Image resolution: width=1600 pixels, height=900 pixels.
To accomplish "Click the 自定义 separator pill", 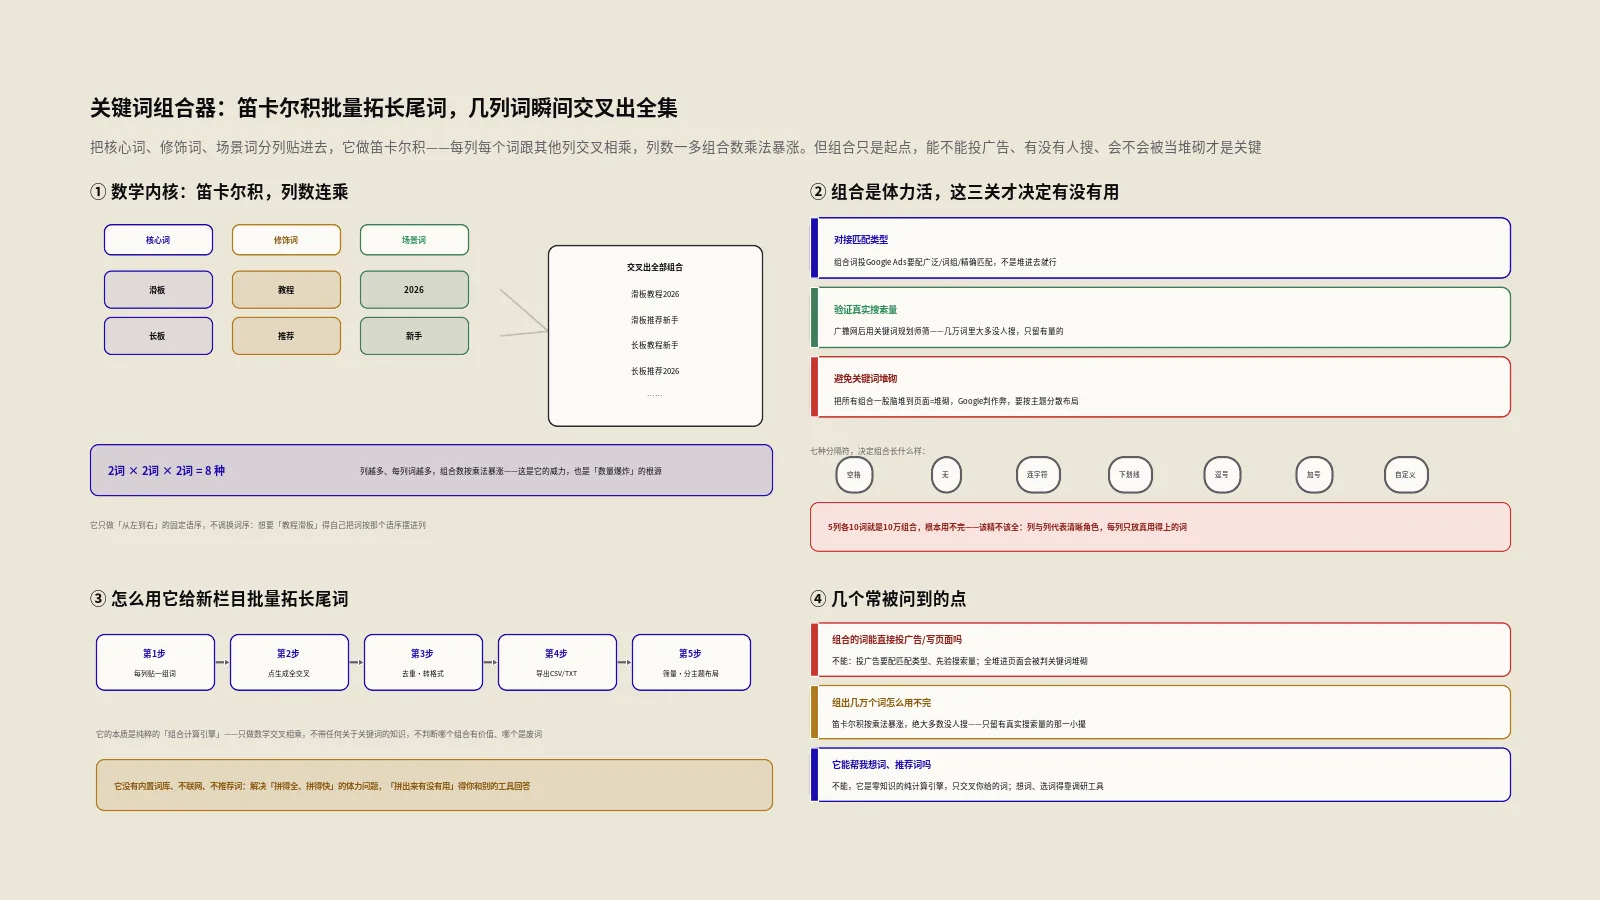I will 1406,475.
